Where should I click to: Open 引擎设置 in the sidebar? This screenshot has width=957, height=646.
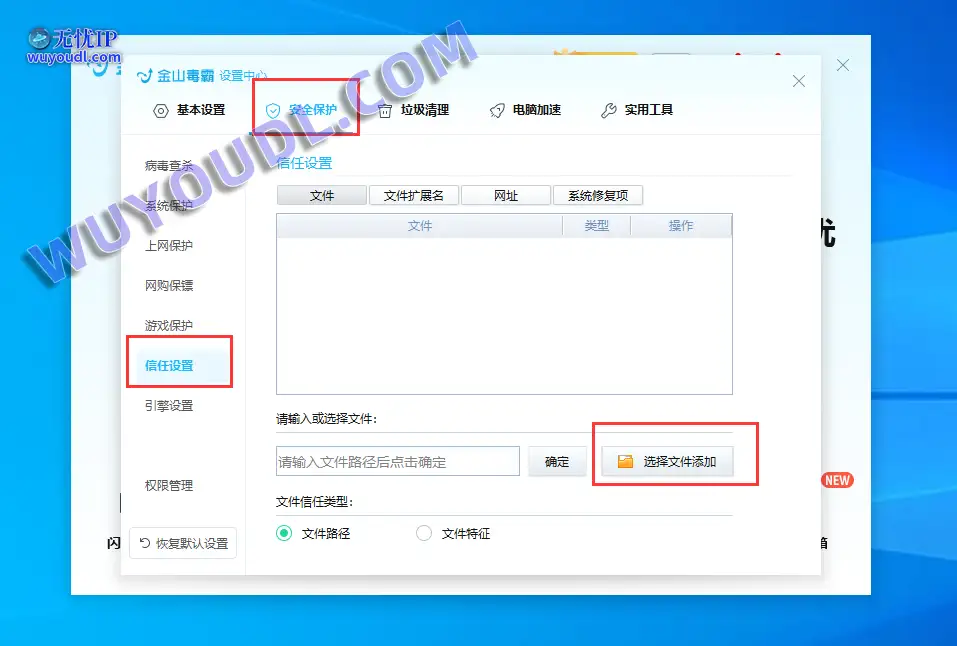tap(169, 406)
